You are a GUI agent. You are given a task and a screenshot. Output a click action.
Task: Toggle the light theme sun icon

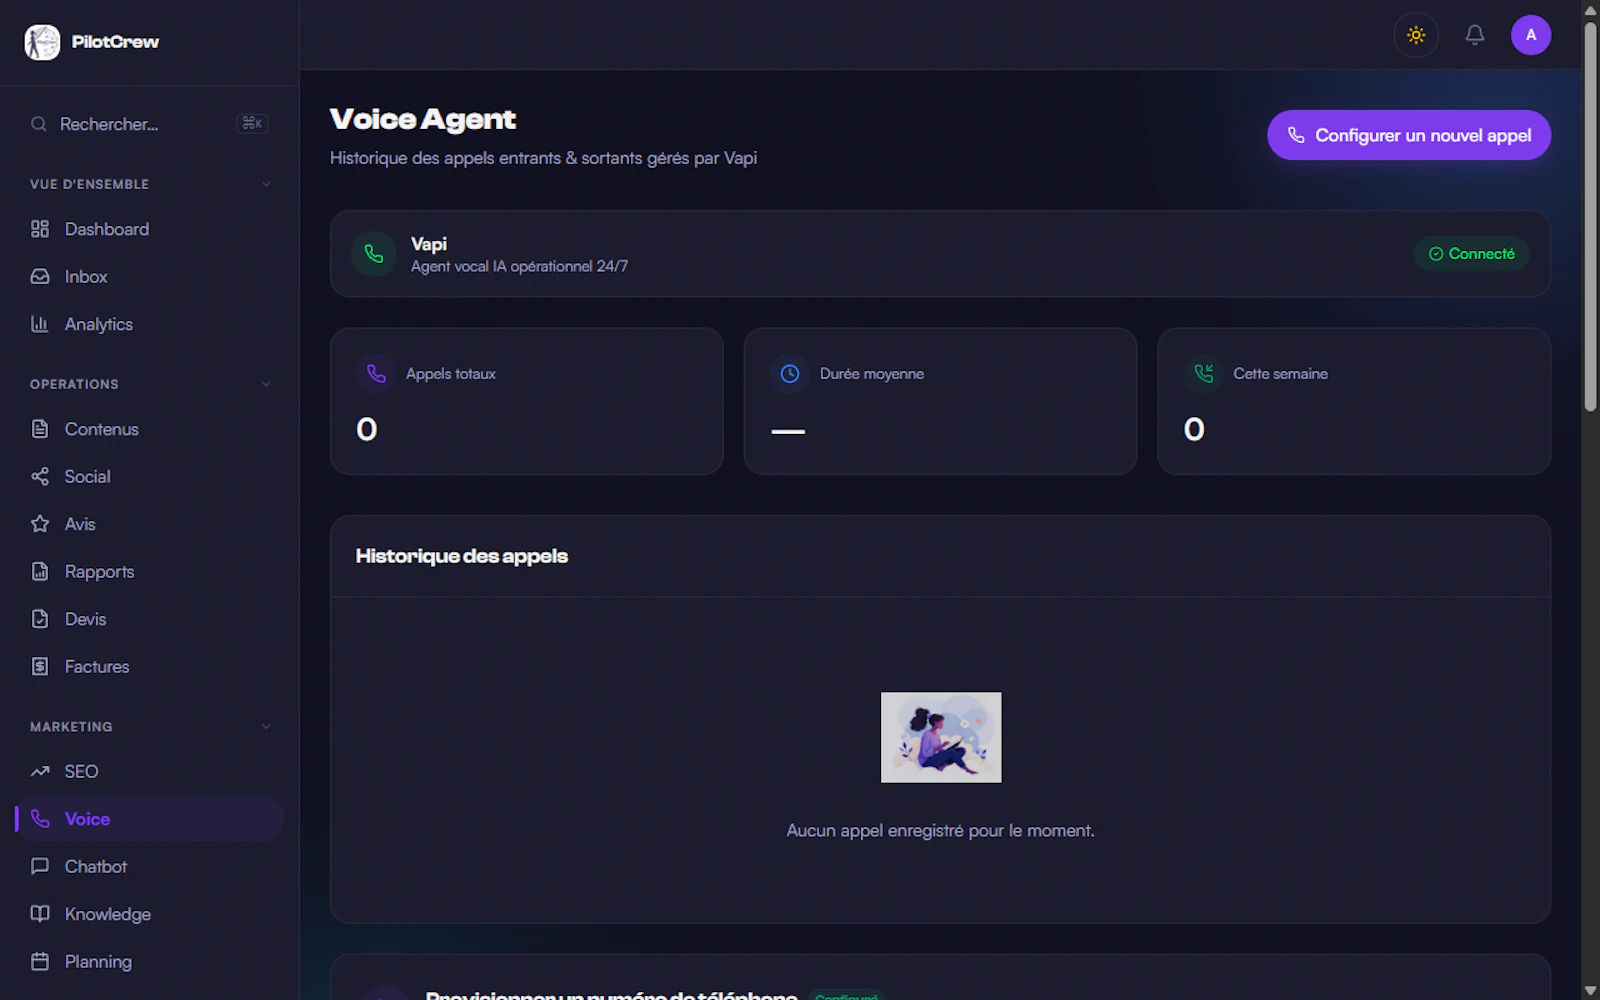click(1416, 35)
